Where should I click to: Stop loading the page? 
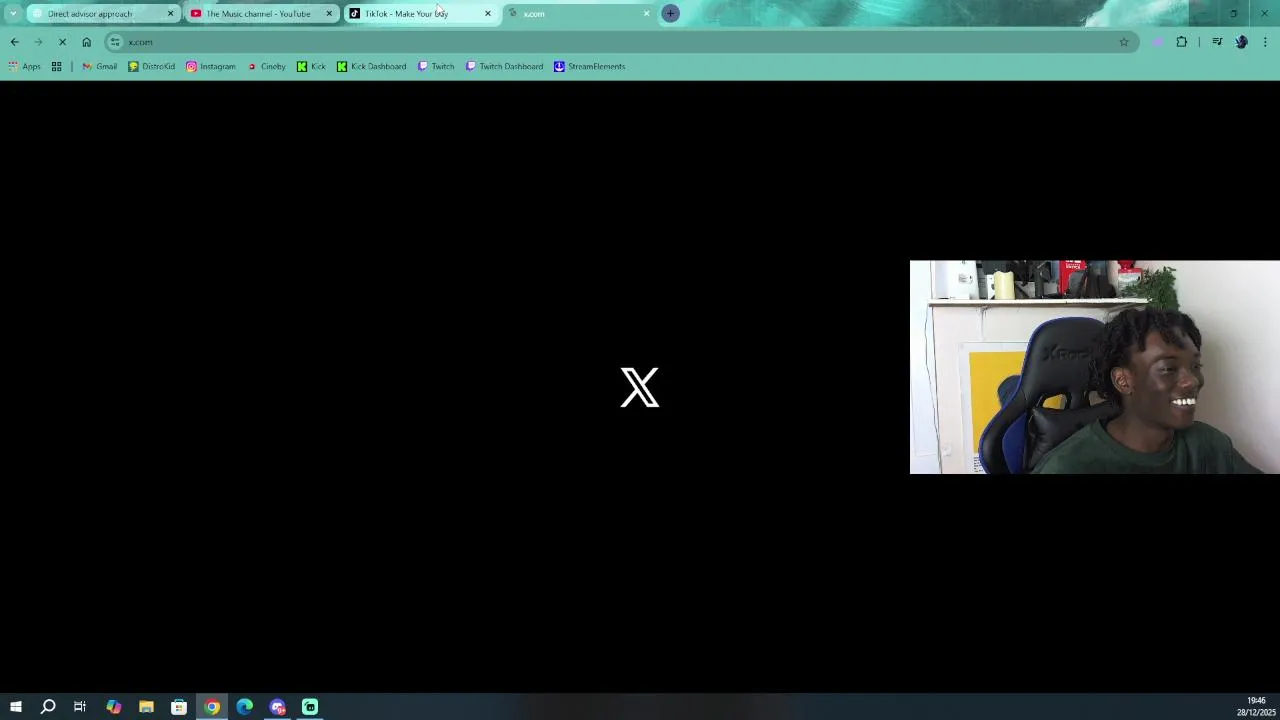(62, 42)
